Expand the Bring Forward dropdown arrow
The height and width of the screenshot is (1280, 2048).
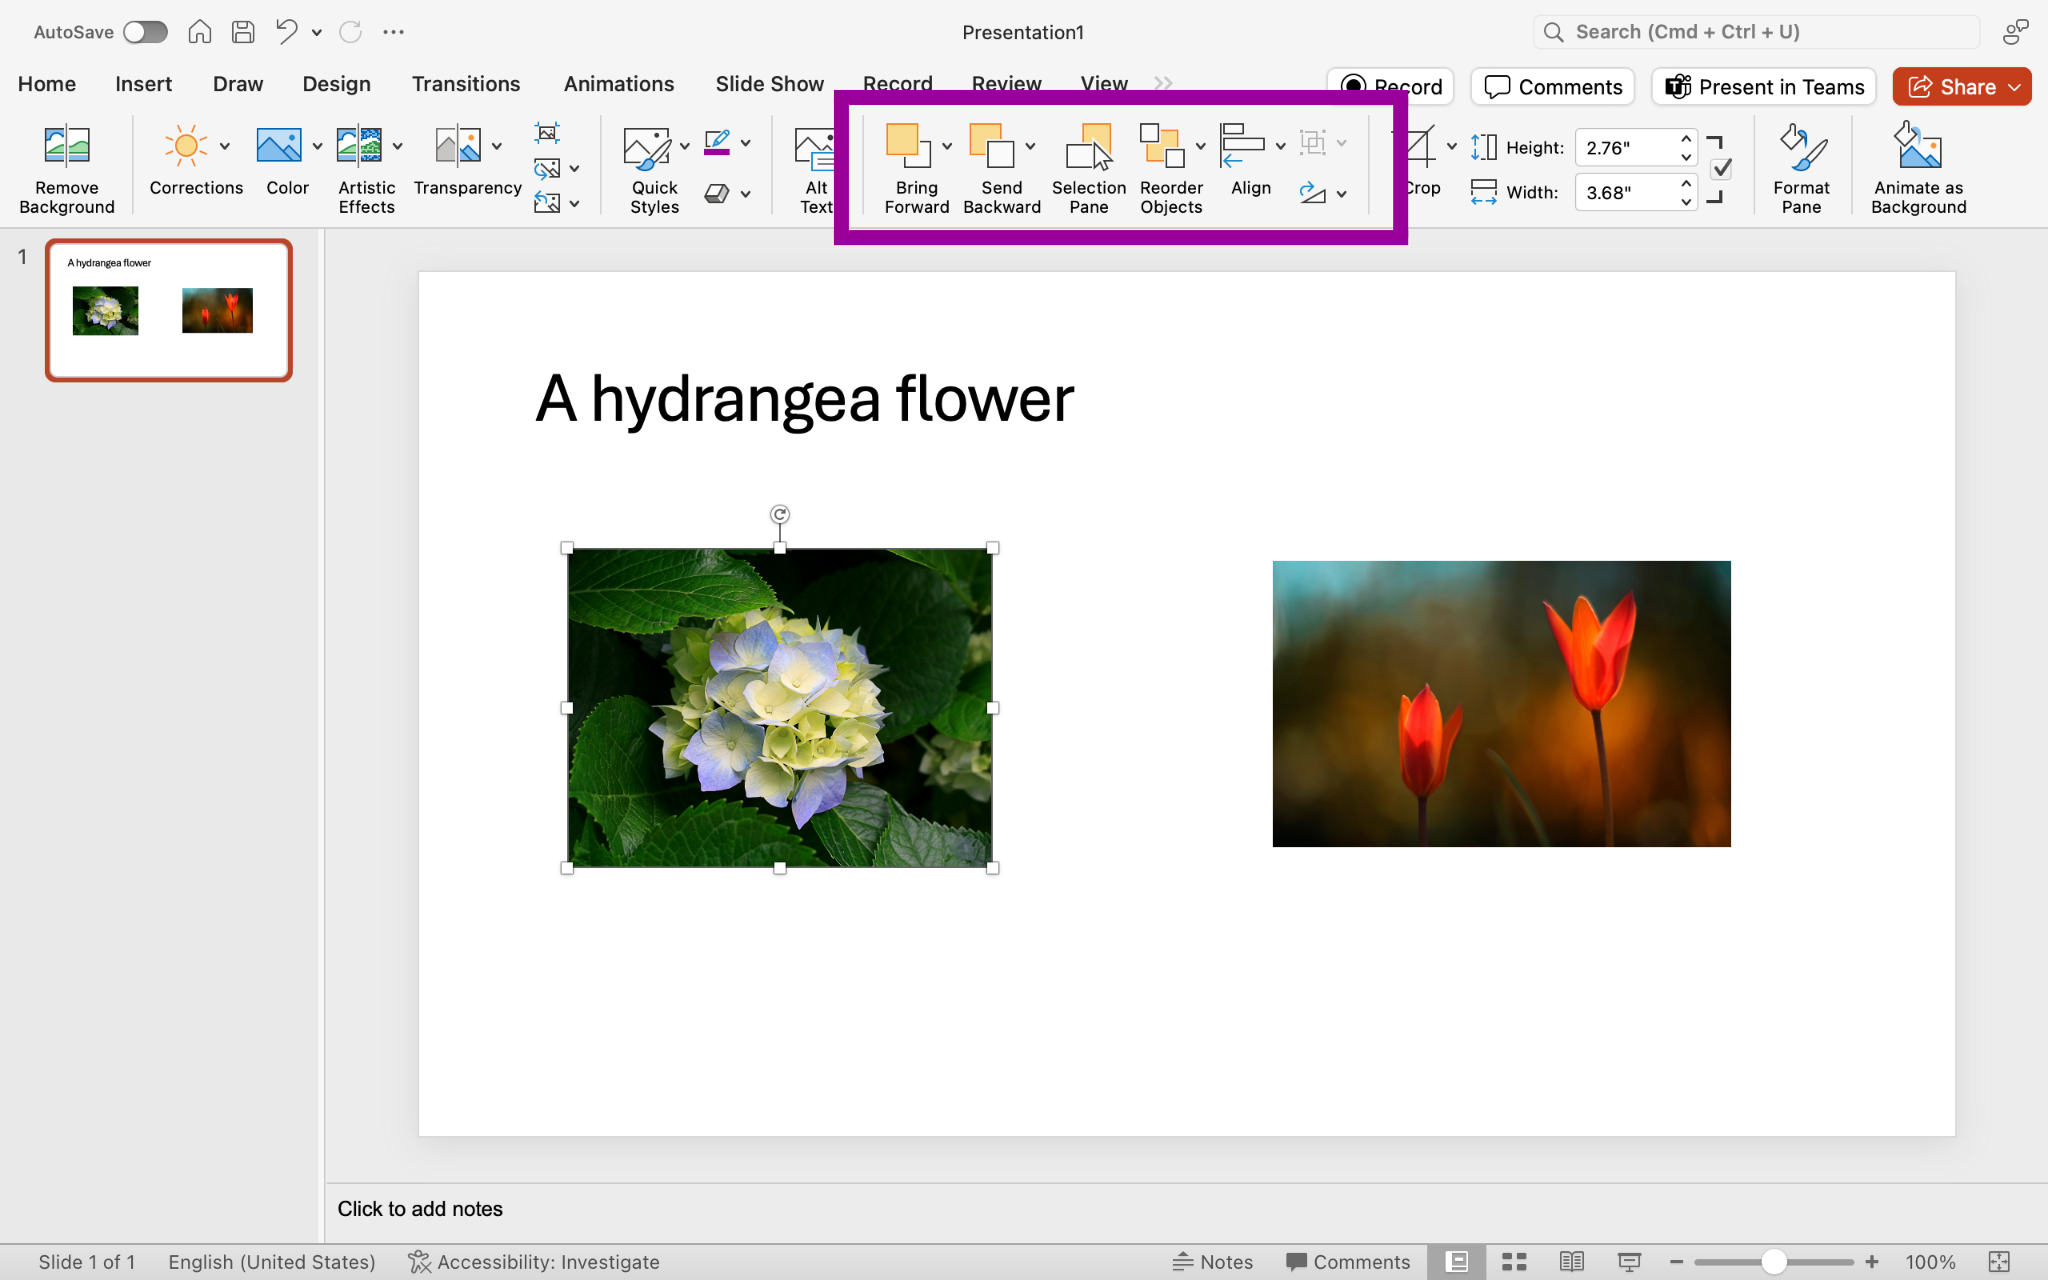pyautogui.click(x=947, y=146)
